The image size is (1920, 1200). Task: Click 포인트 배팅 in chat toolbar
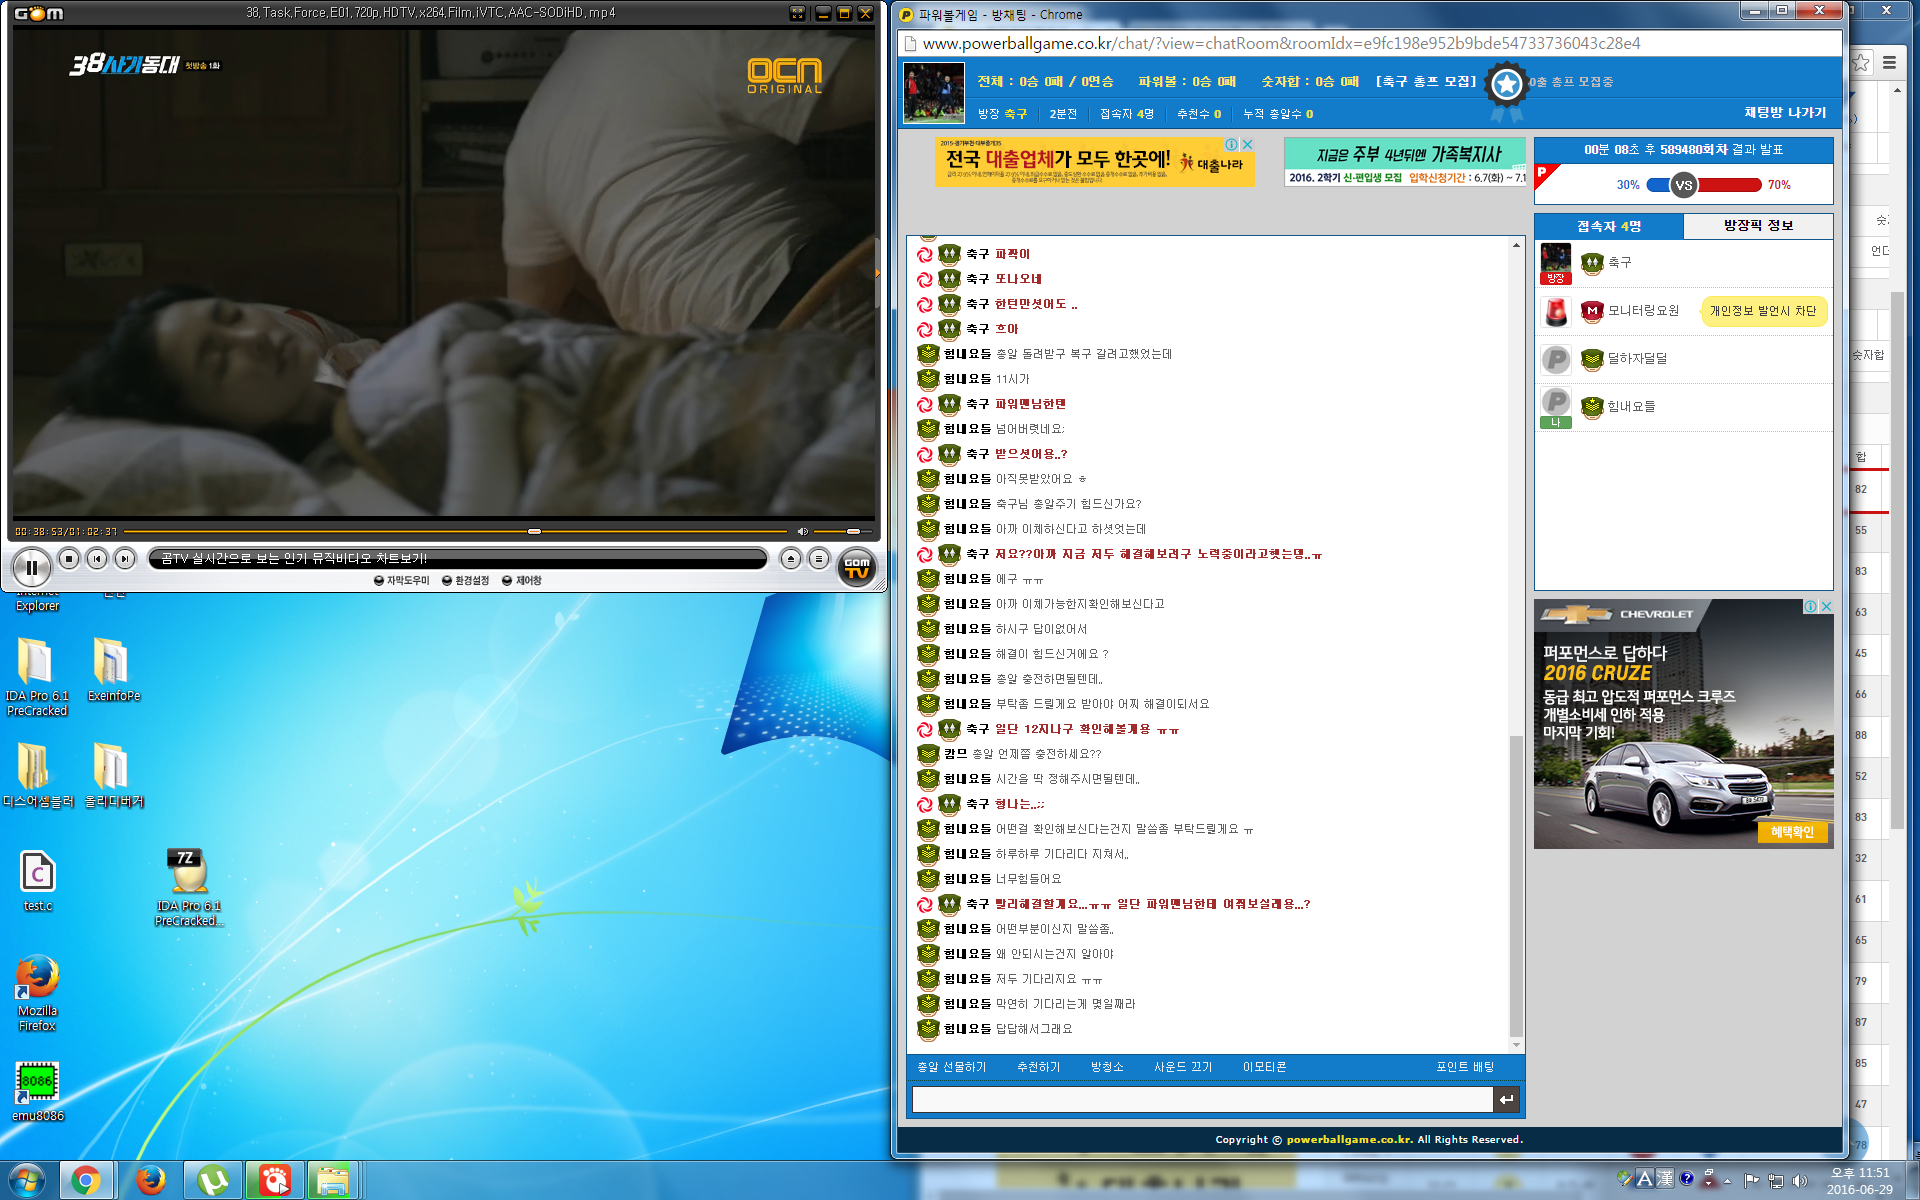[1465, 1067]
